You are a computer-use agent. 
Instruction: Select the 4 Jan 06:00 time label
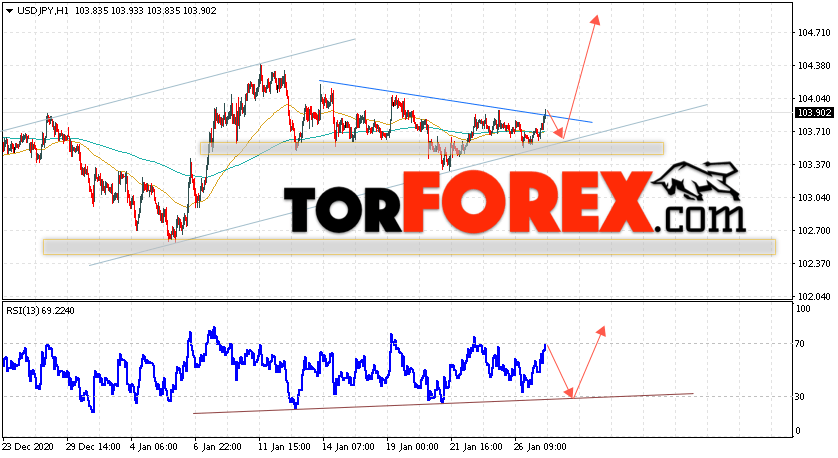(x=154, y=447)
